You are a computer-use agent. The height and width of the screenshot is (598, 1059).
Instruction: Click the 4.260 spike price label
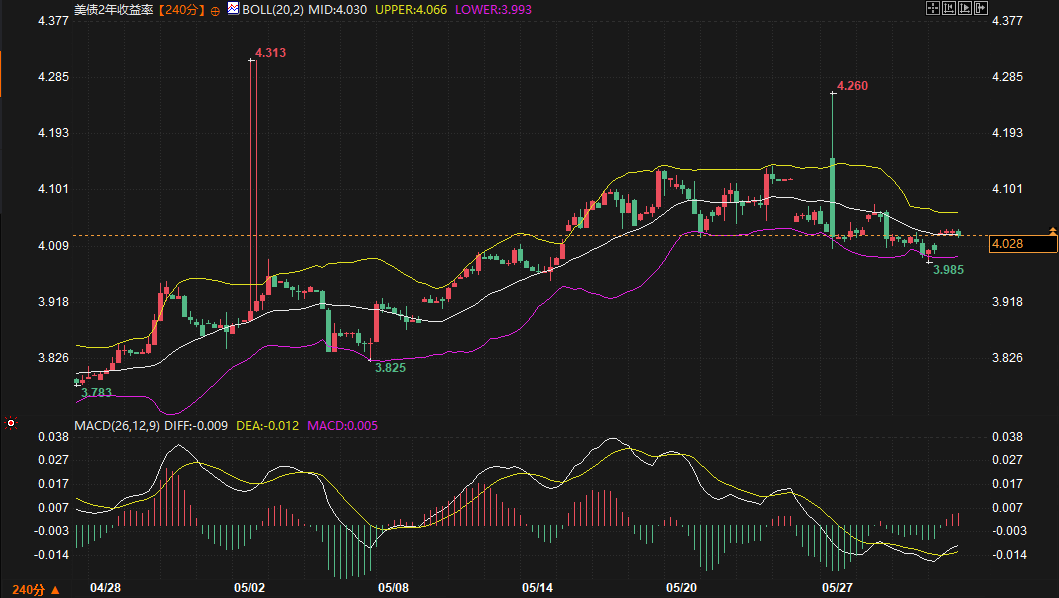(x=852, y=86)
